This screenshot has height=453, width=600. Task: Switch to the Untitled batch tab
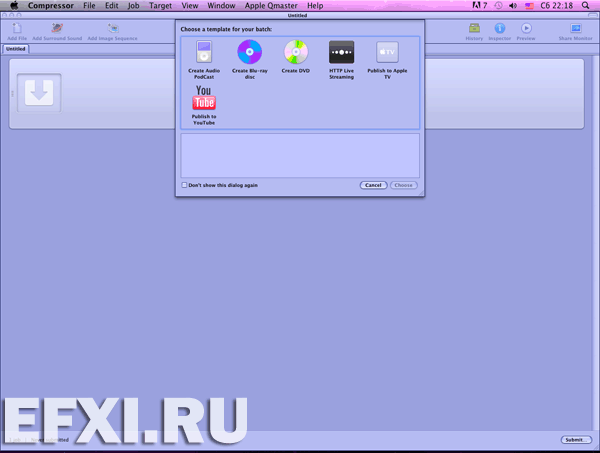[x=16, y=49]
